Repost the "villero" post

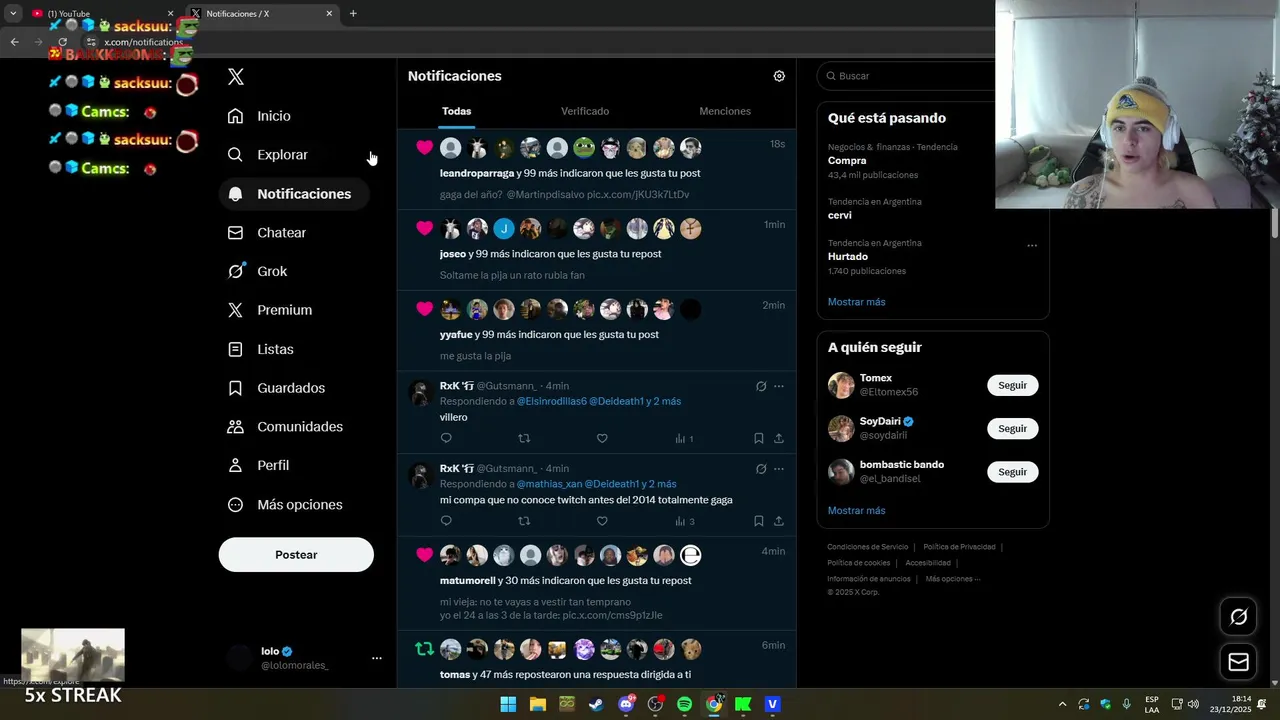[524, 438]
